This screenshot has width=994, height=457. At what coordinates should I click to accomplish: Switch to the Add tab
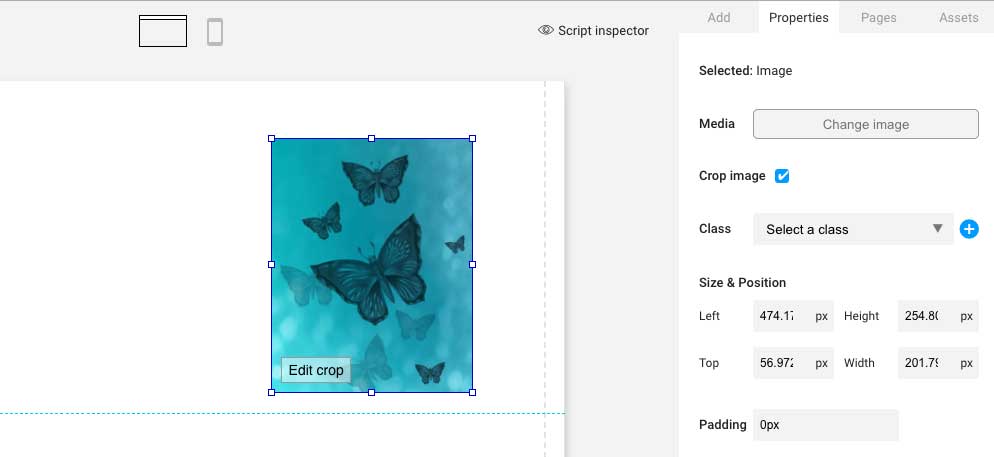click(718, 17)
